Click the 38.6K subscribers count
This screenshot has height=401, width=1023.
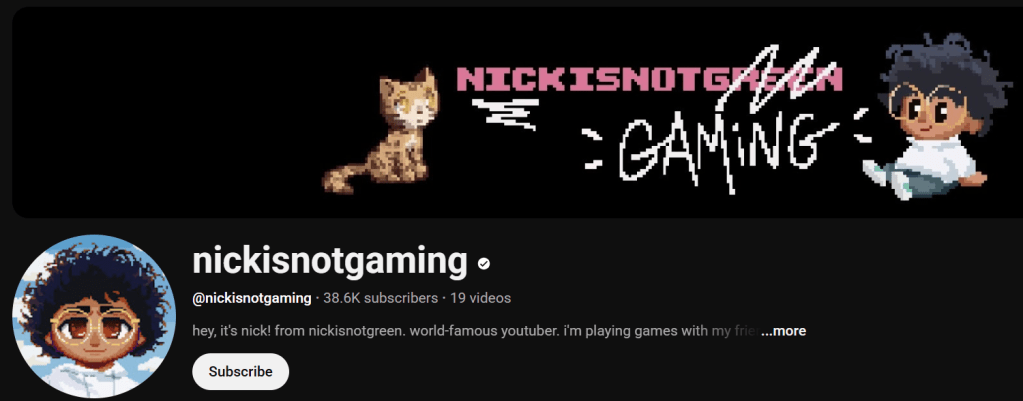(380, 299)
